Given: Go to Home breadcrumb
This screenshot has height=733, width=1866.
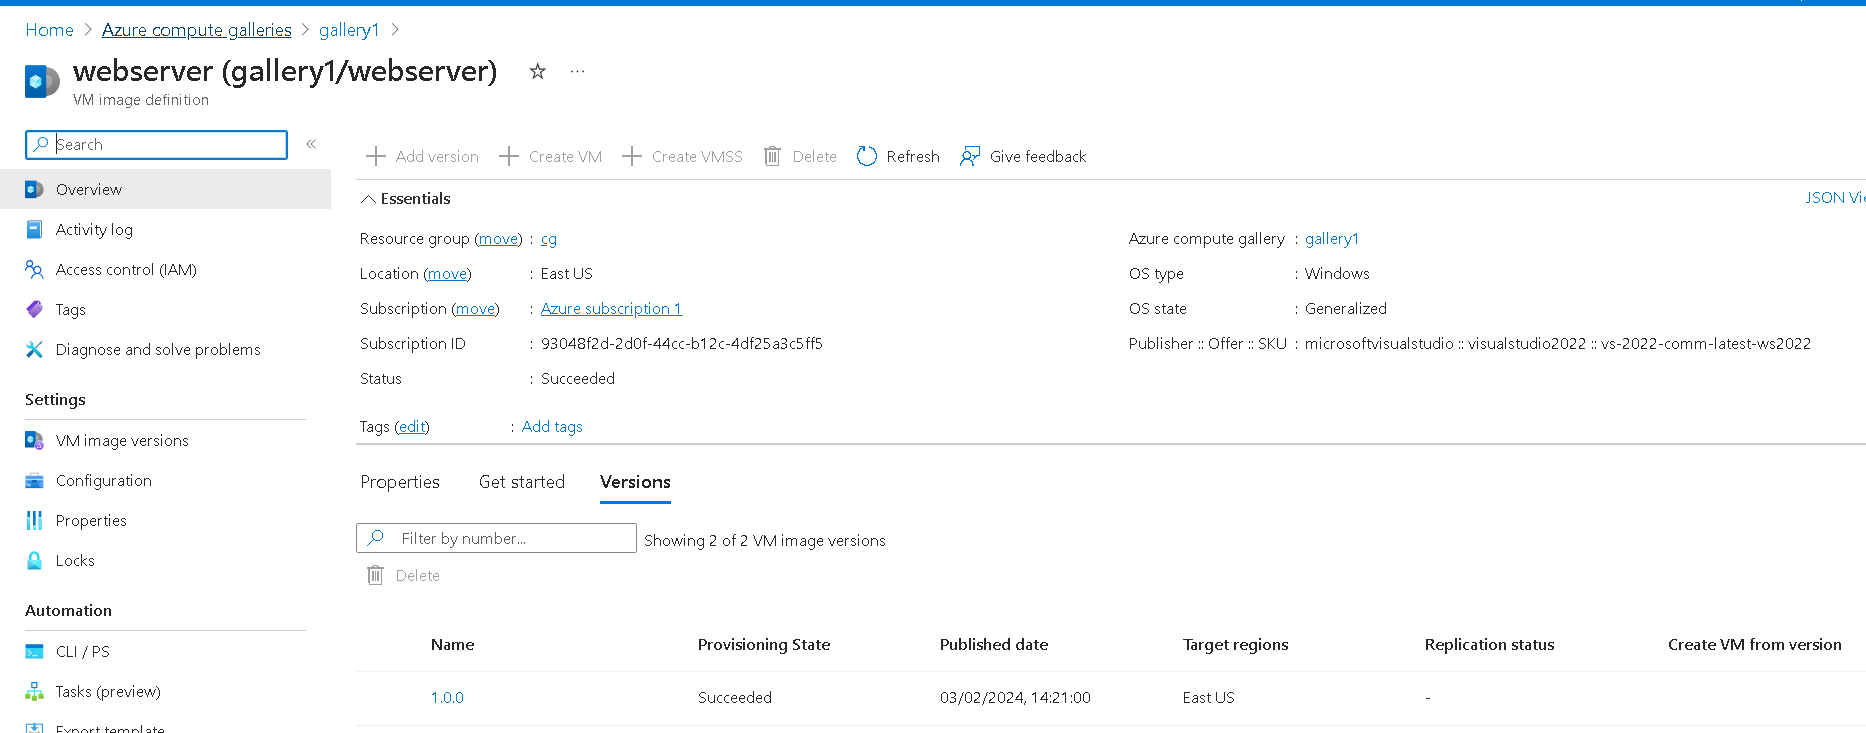Looking at the screenshot, I should click(49, 30).
